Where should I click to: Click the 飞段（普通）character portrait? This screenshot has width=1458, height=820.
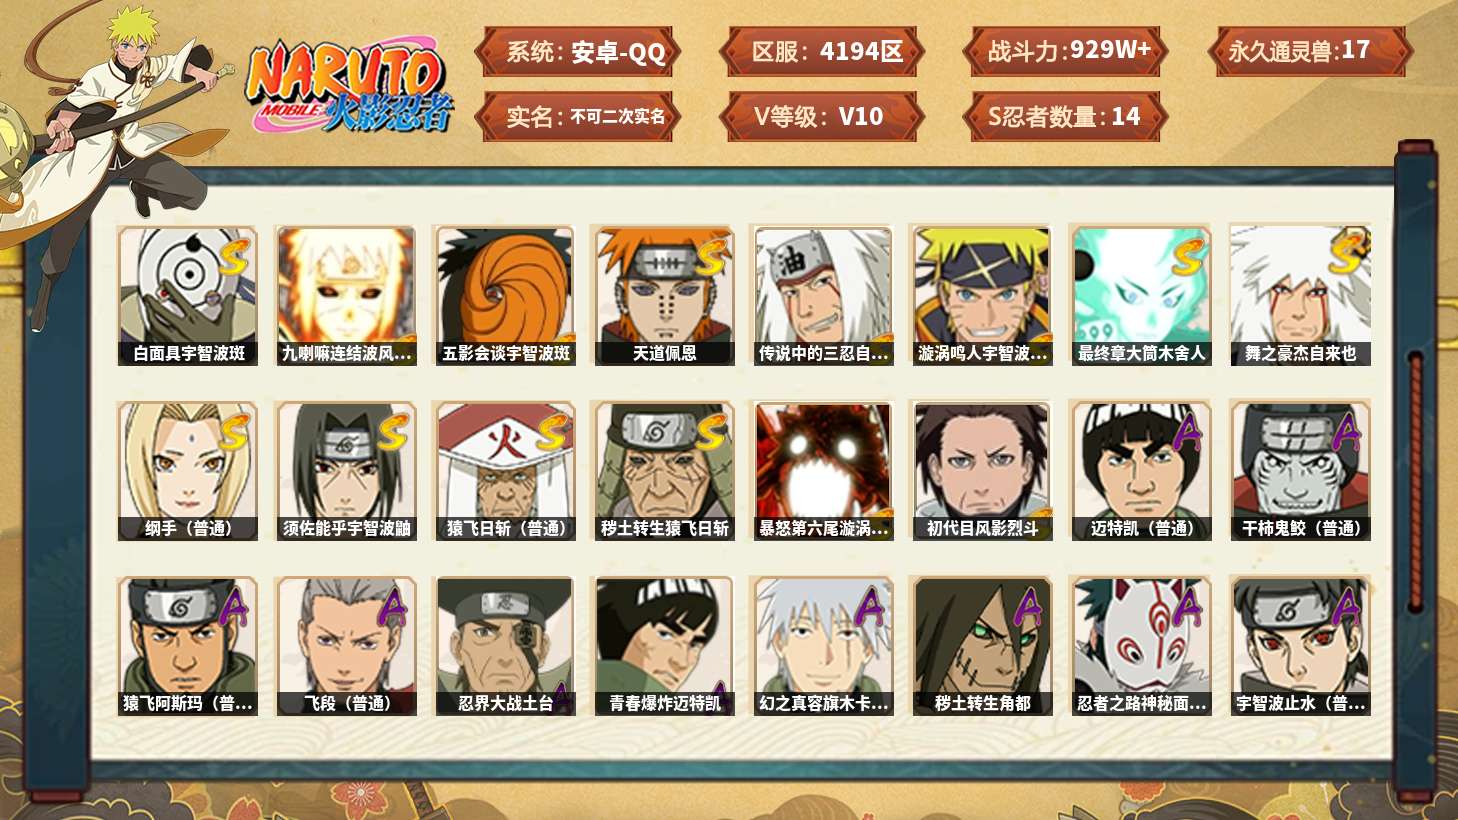(346, 646)
